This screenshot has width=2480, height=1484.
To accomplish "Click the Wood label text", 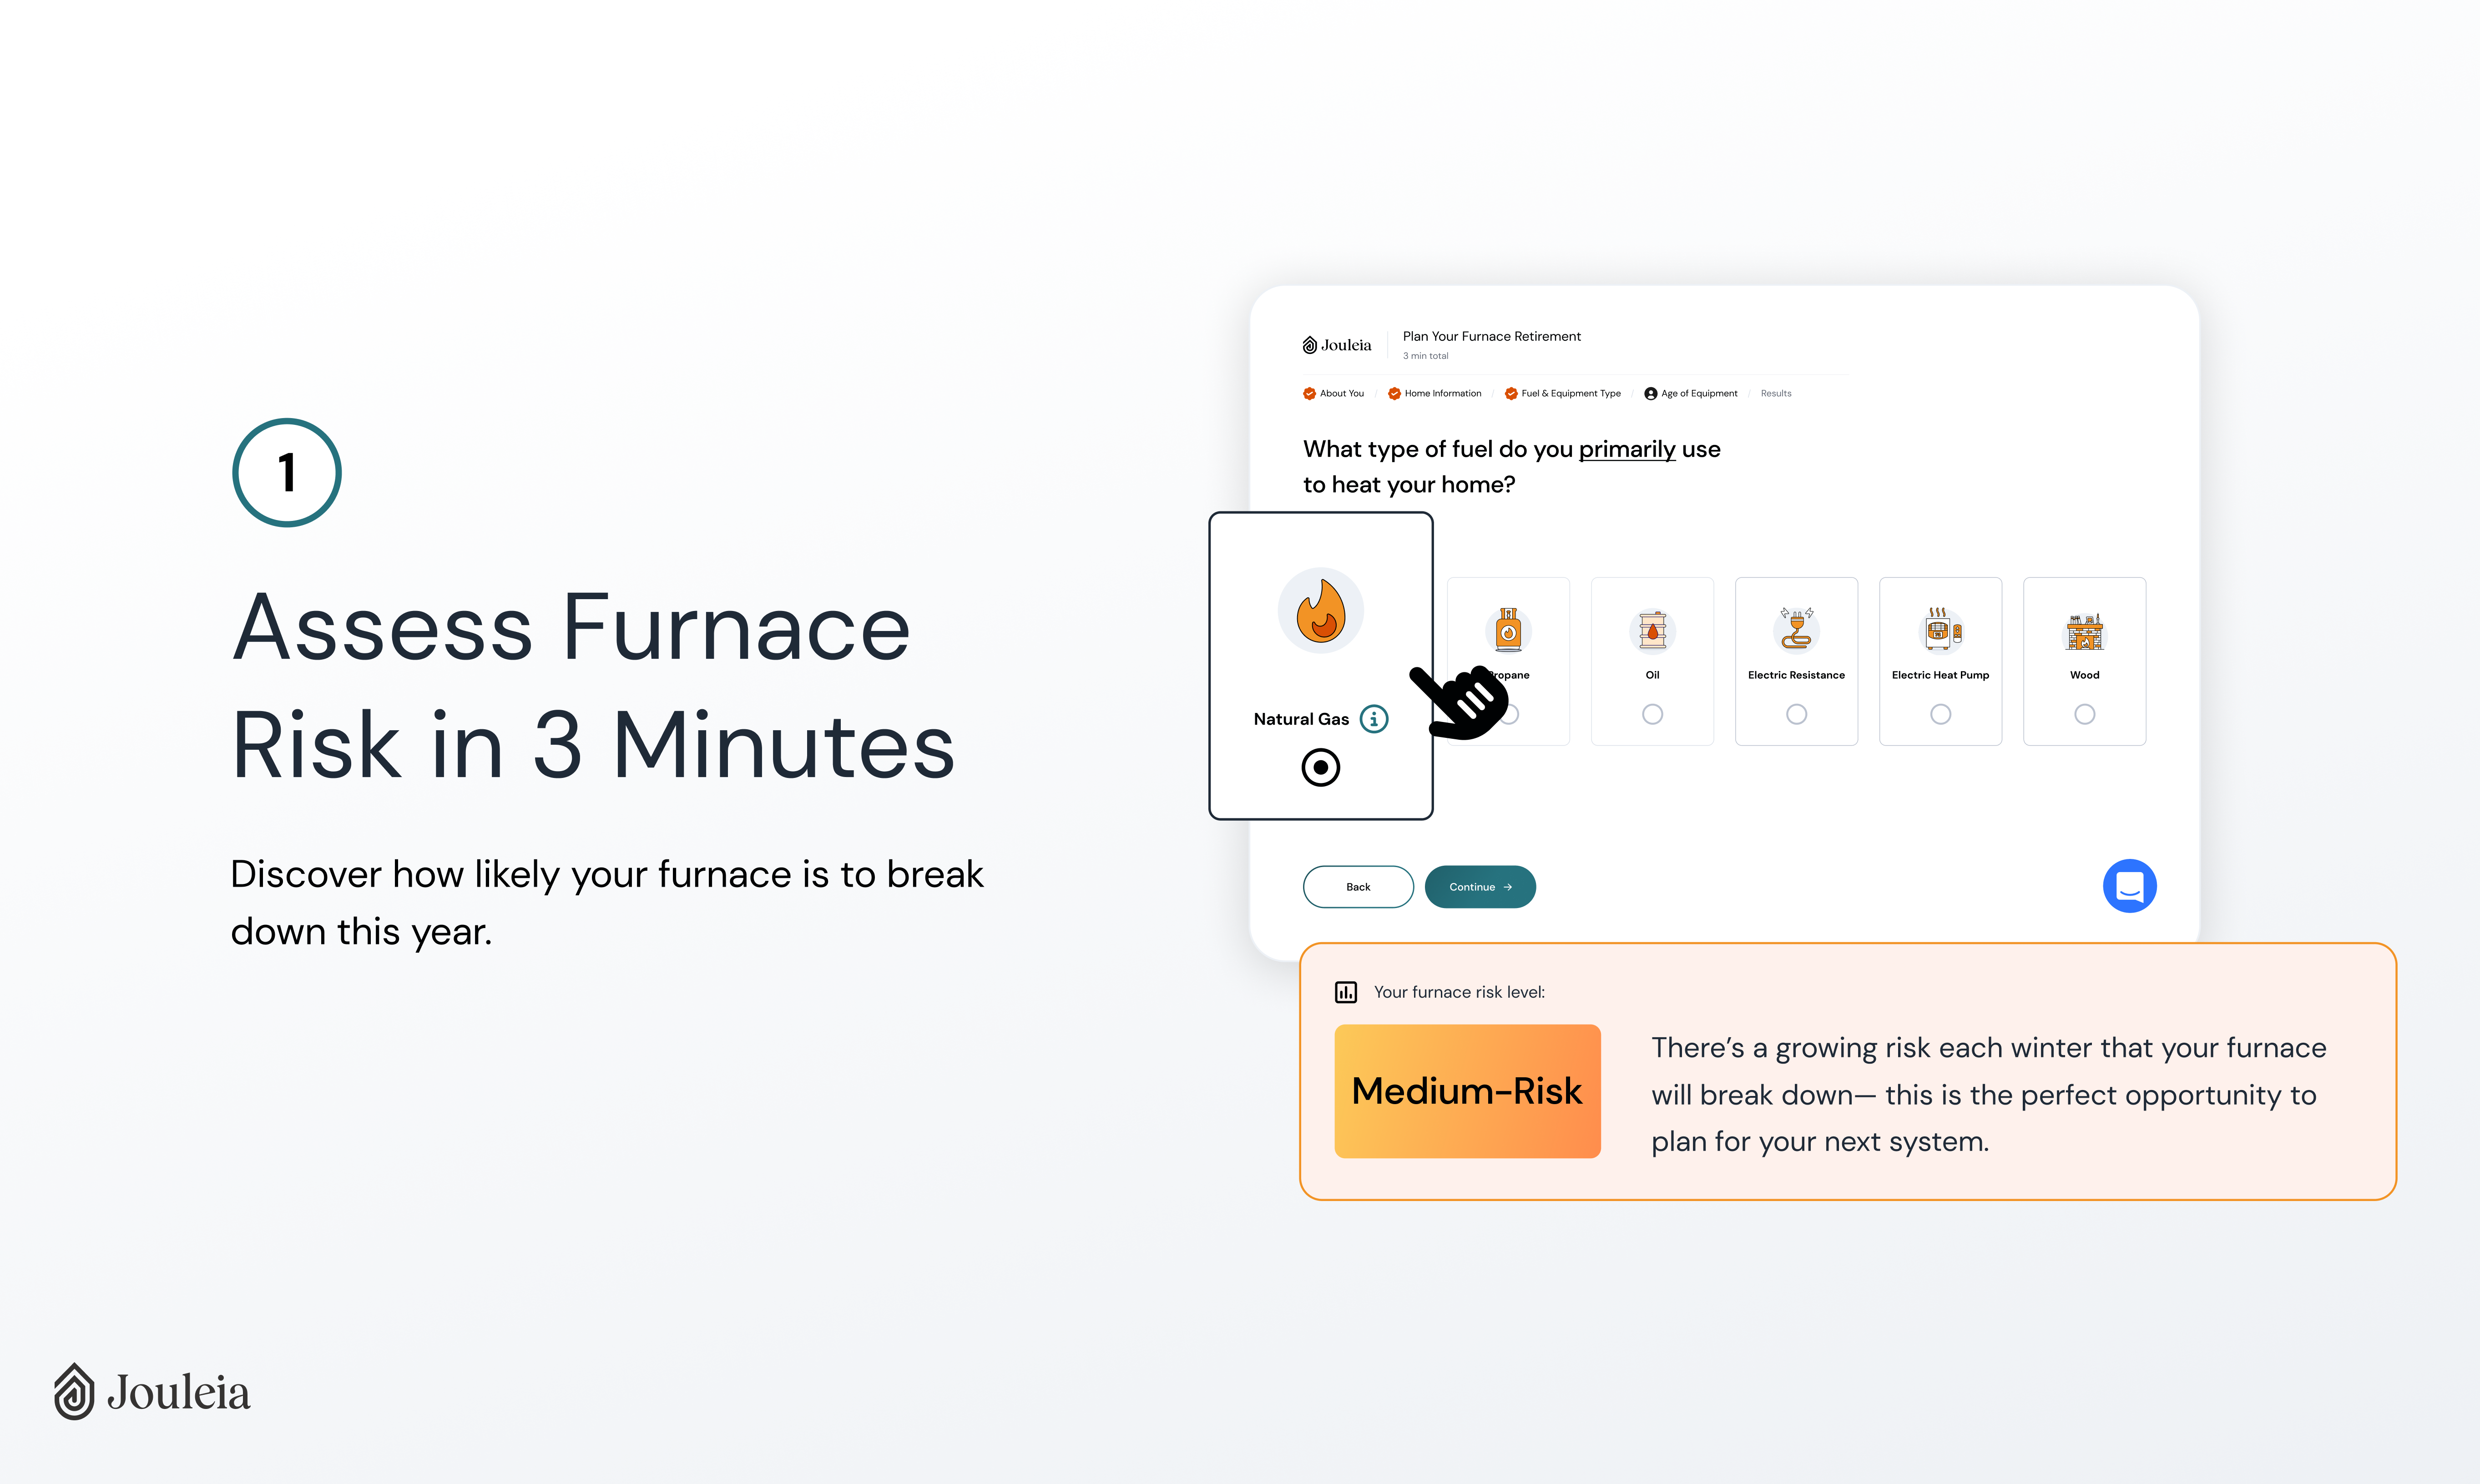I will 2084,675.
